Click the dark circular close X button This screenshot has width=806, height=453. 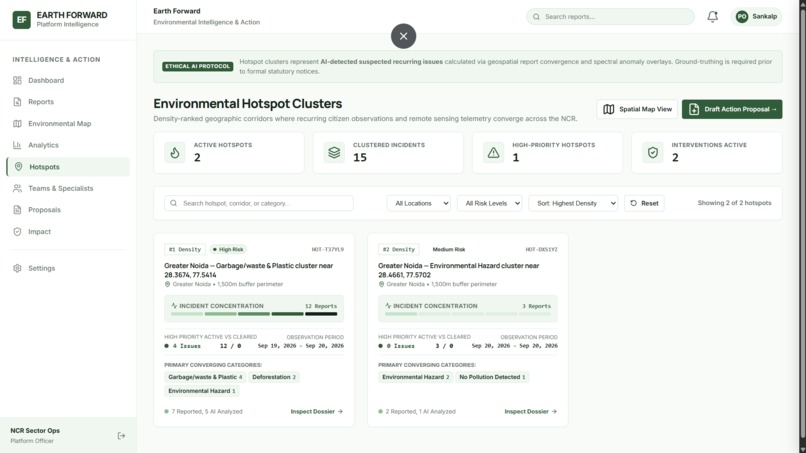[x=404, y=36]
